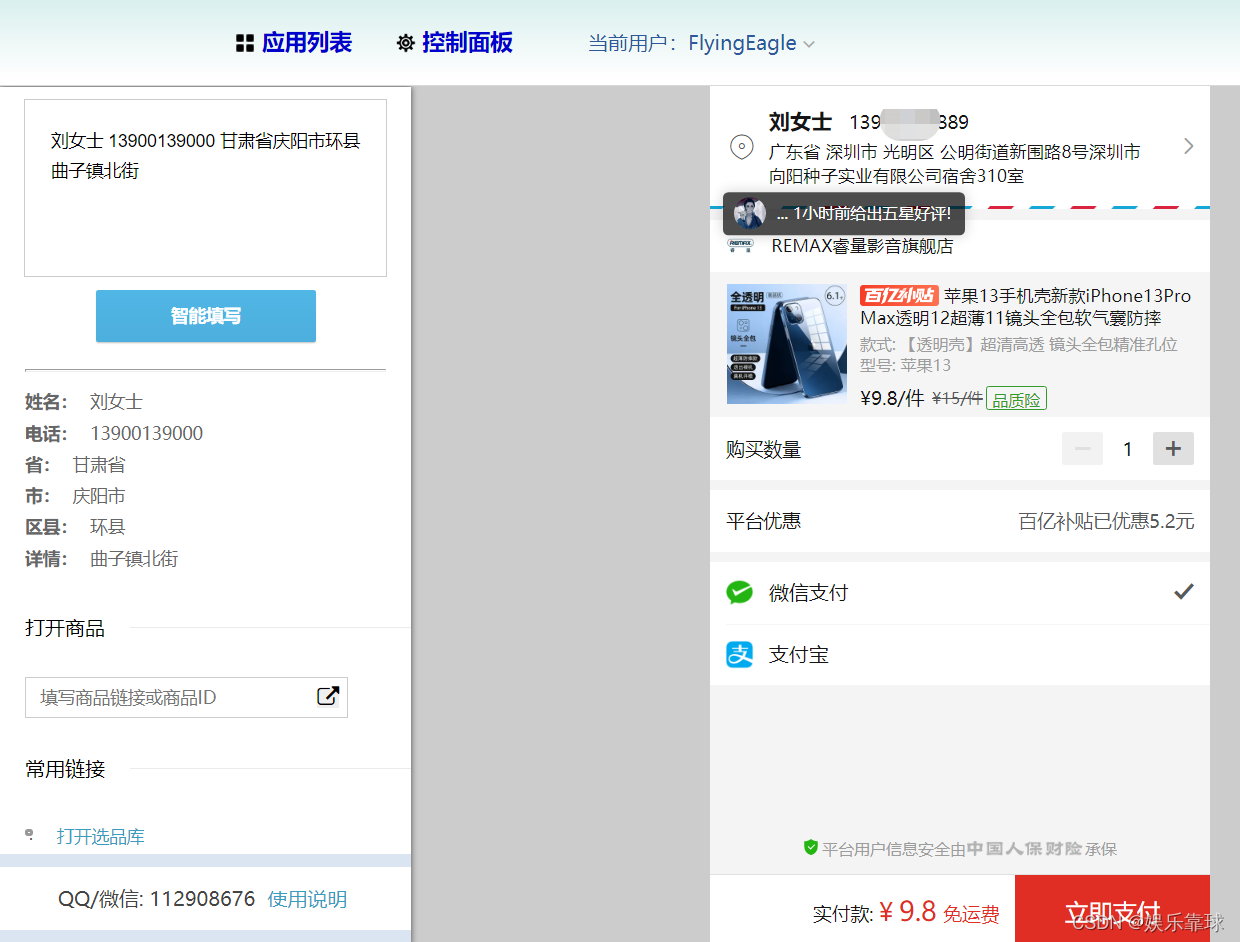Increase purchase quantity with plus button

point(1173,449)
